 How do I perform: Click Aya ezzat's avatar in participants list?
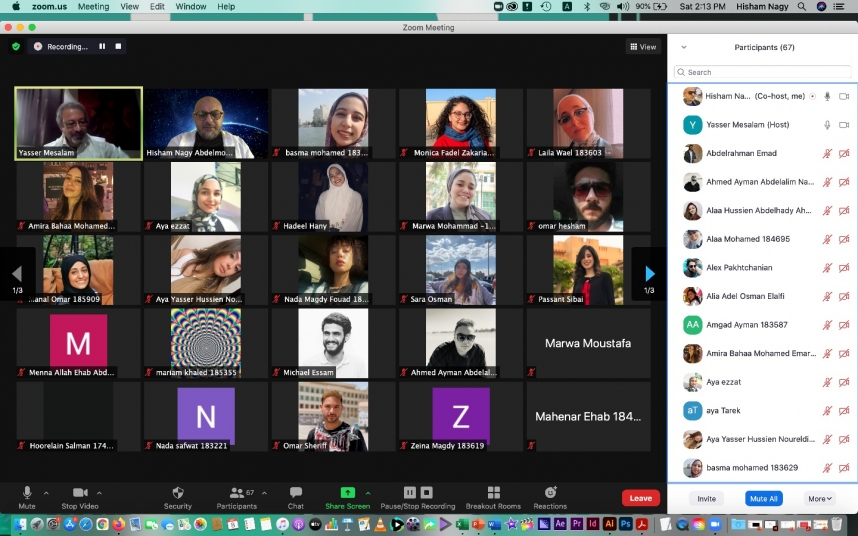click(692, 382)
